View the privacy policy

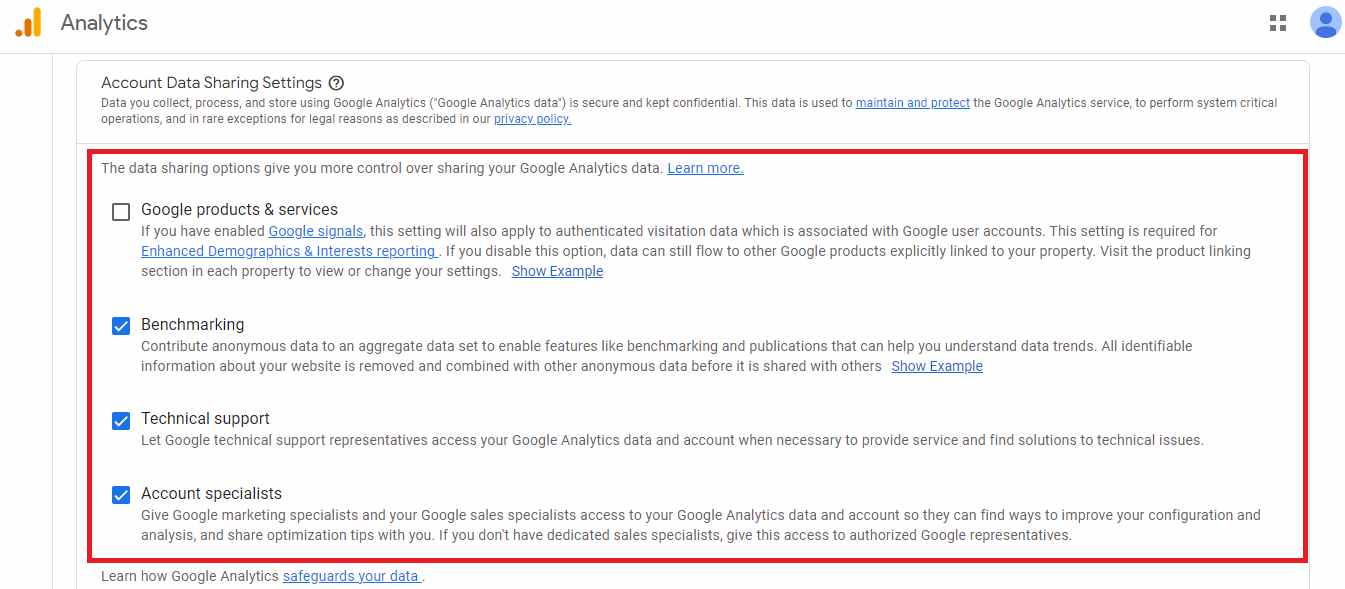pos(532,118)
